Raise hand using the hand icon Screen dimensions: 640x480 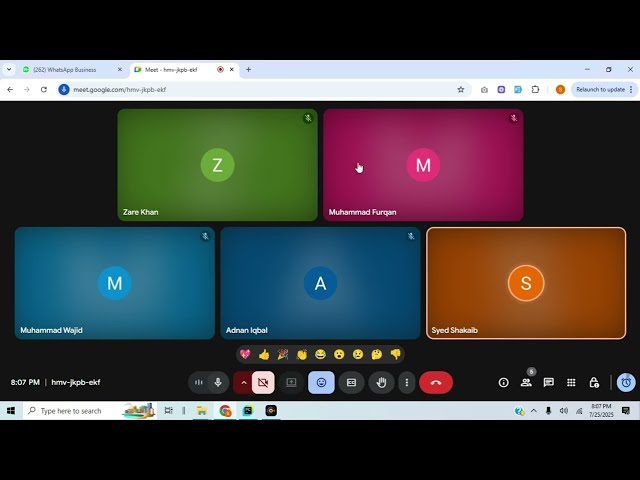click(x=380, y=382)
